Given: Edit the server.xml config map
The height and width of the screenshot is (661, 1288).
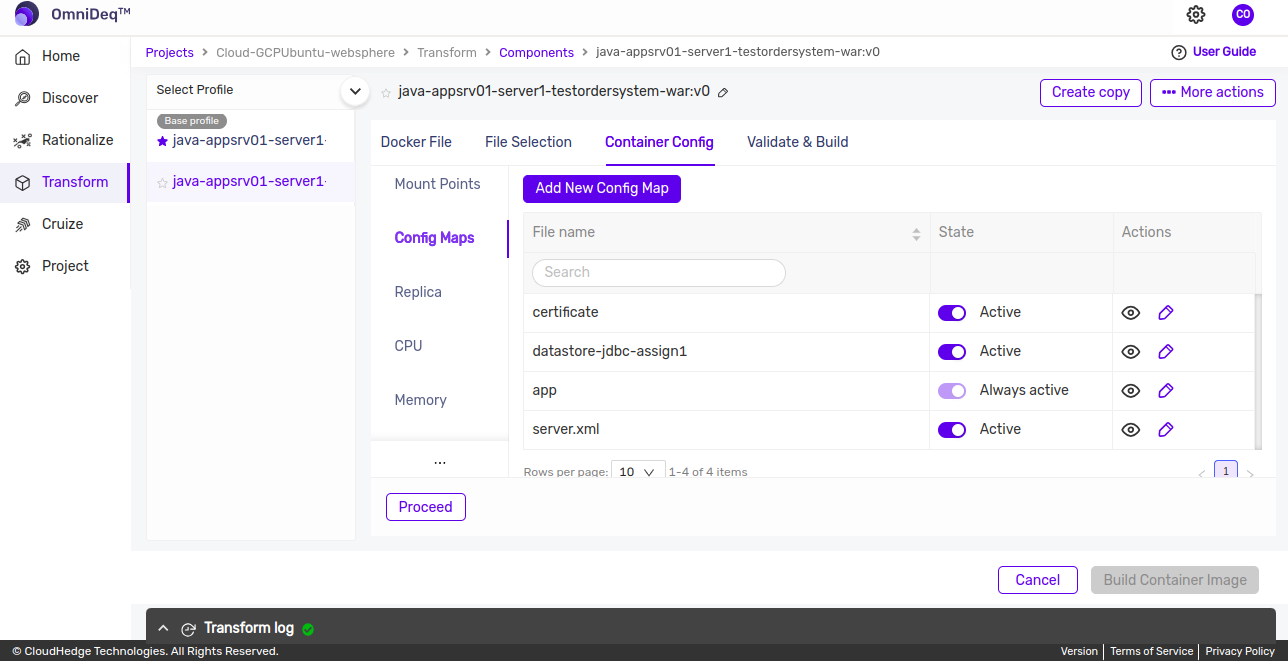Looking at the screenshot, I should point(1165,430).
